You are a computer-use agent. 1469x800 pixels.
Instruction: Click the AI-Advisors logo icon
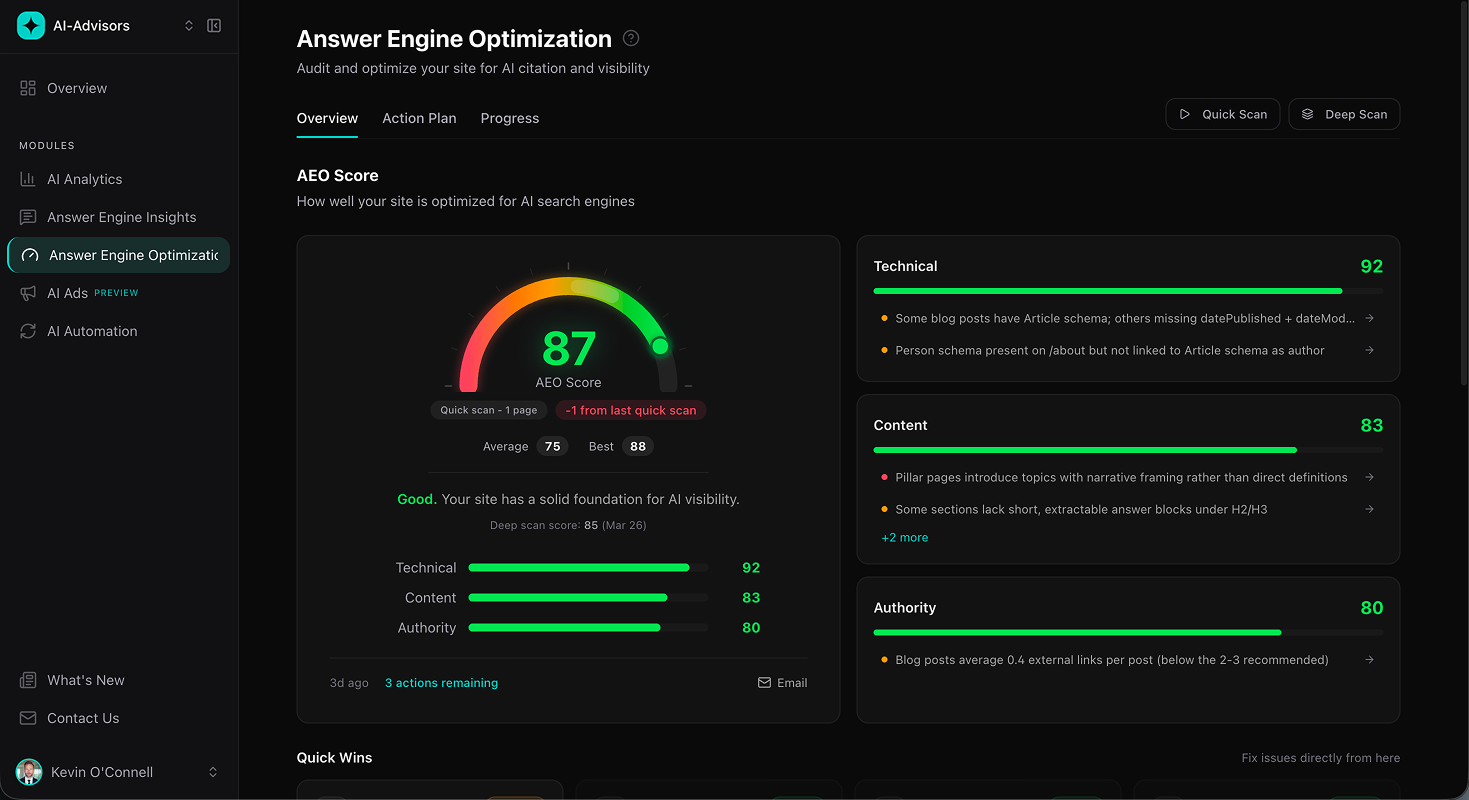point(31,26)
